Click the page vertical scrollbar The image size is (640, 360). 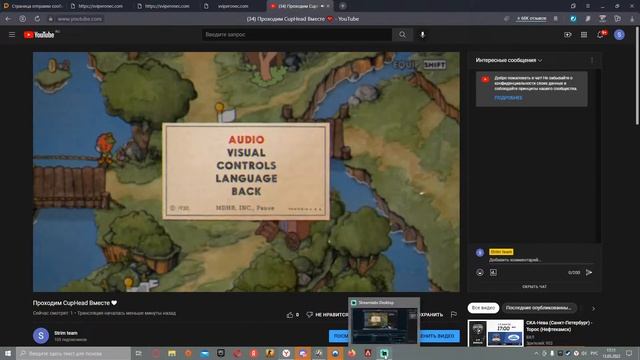pos(637,76)
